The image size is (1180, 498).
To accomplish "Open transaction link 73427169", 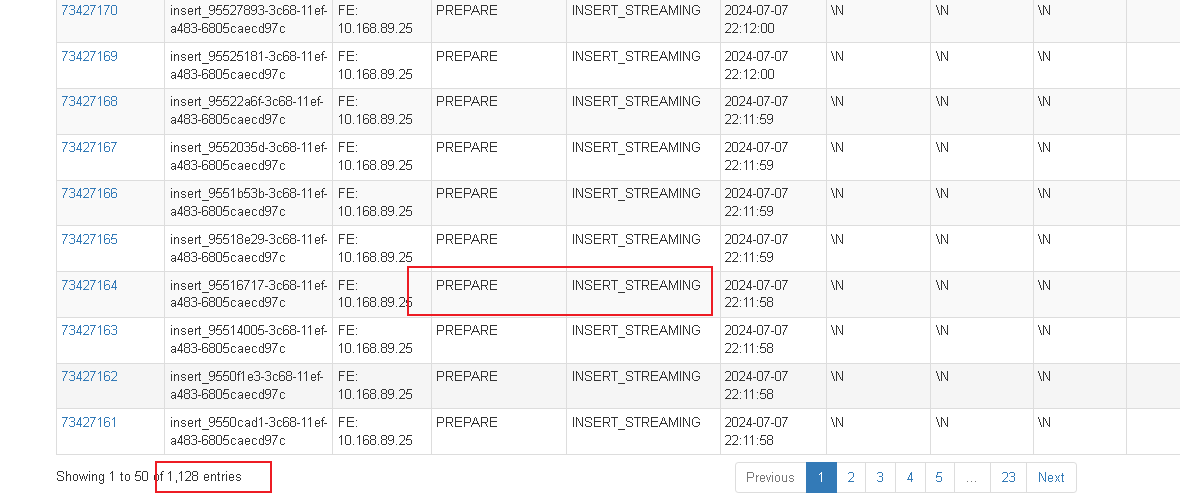I will tap(89, 56).
